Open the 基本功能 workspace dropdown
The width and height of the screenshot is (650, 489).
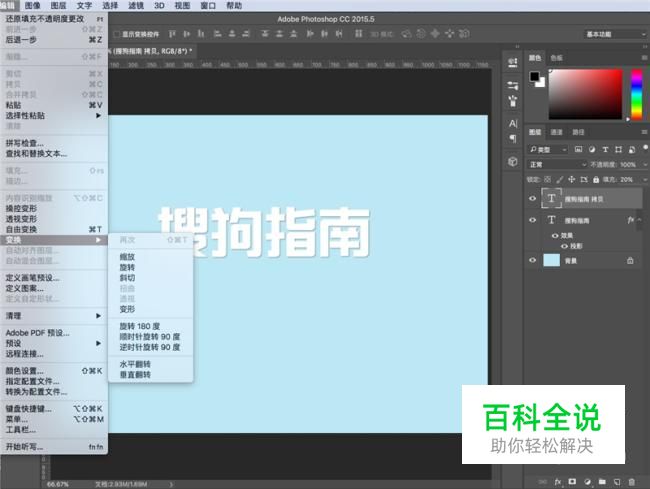pos(615,34)
